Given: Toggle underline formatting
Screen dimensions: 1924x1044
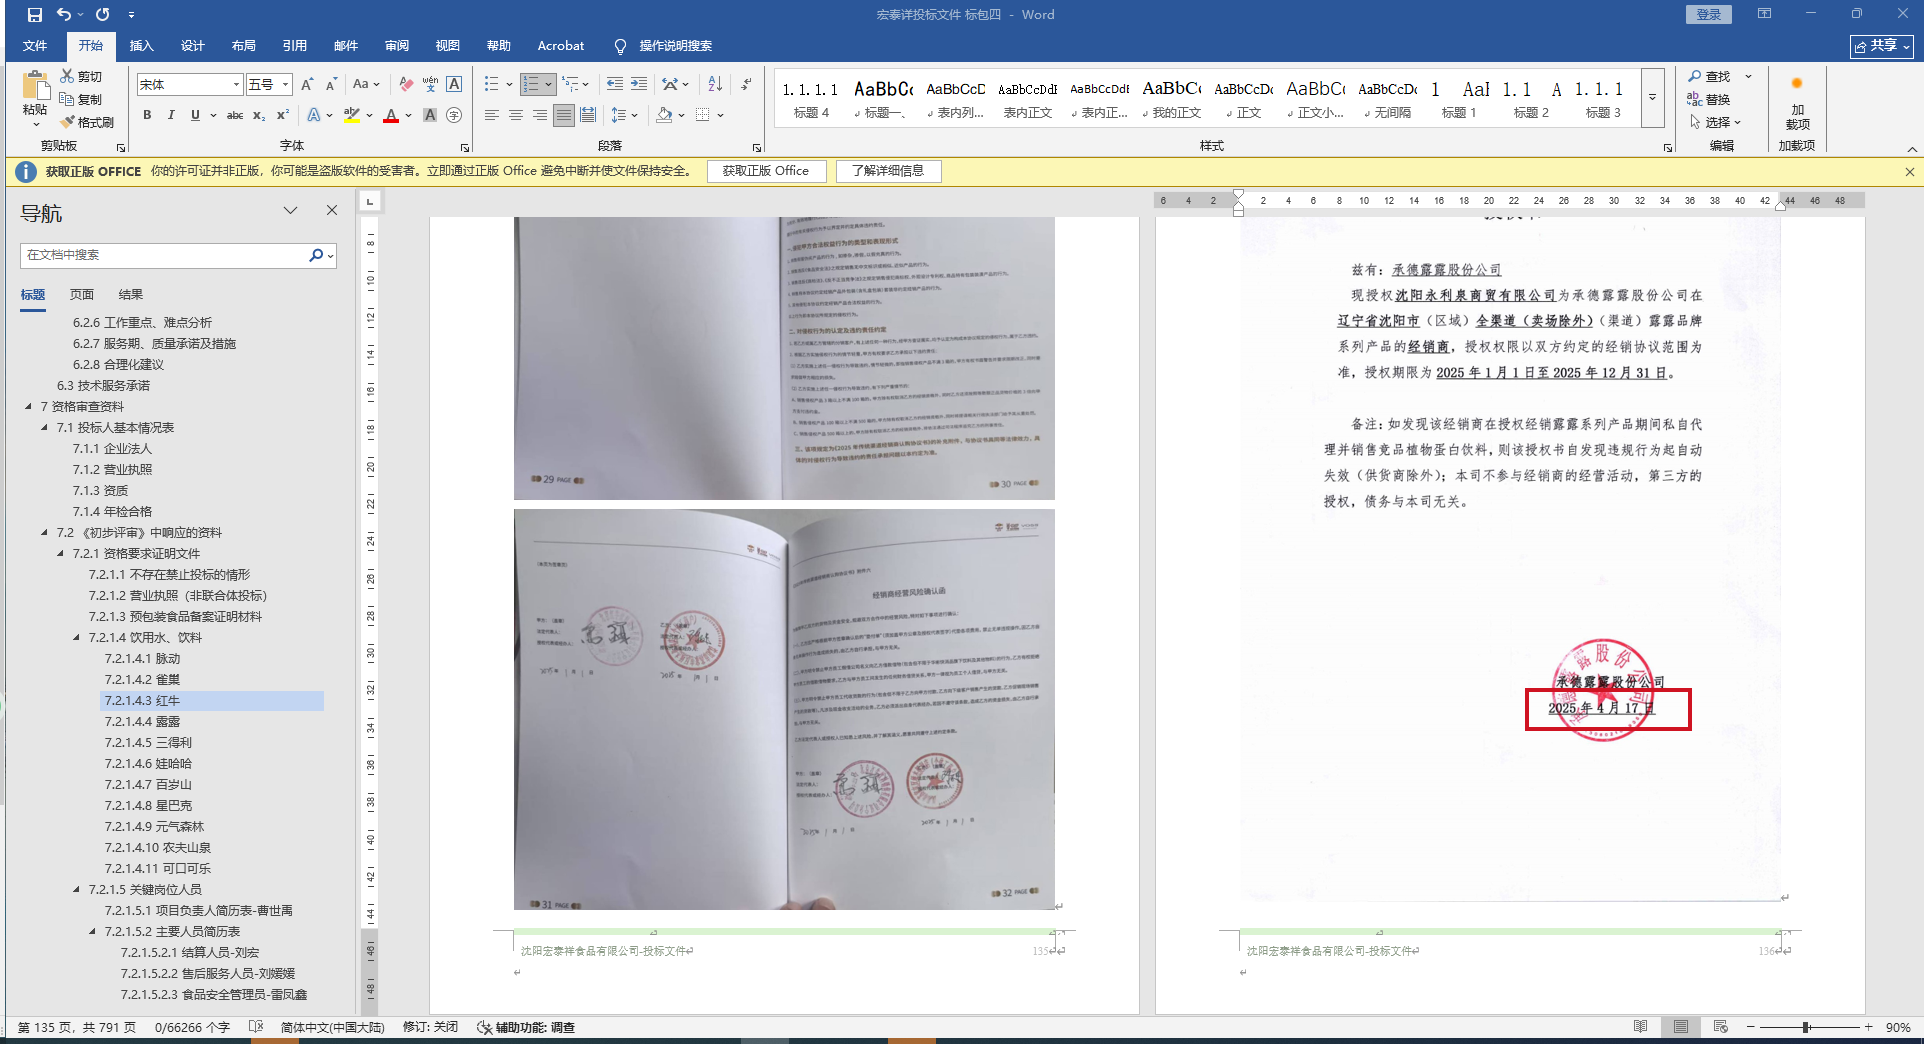Looking at the screenshot, I should pos(195,115).
